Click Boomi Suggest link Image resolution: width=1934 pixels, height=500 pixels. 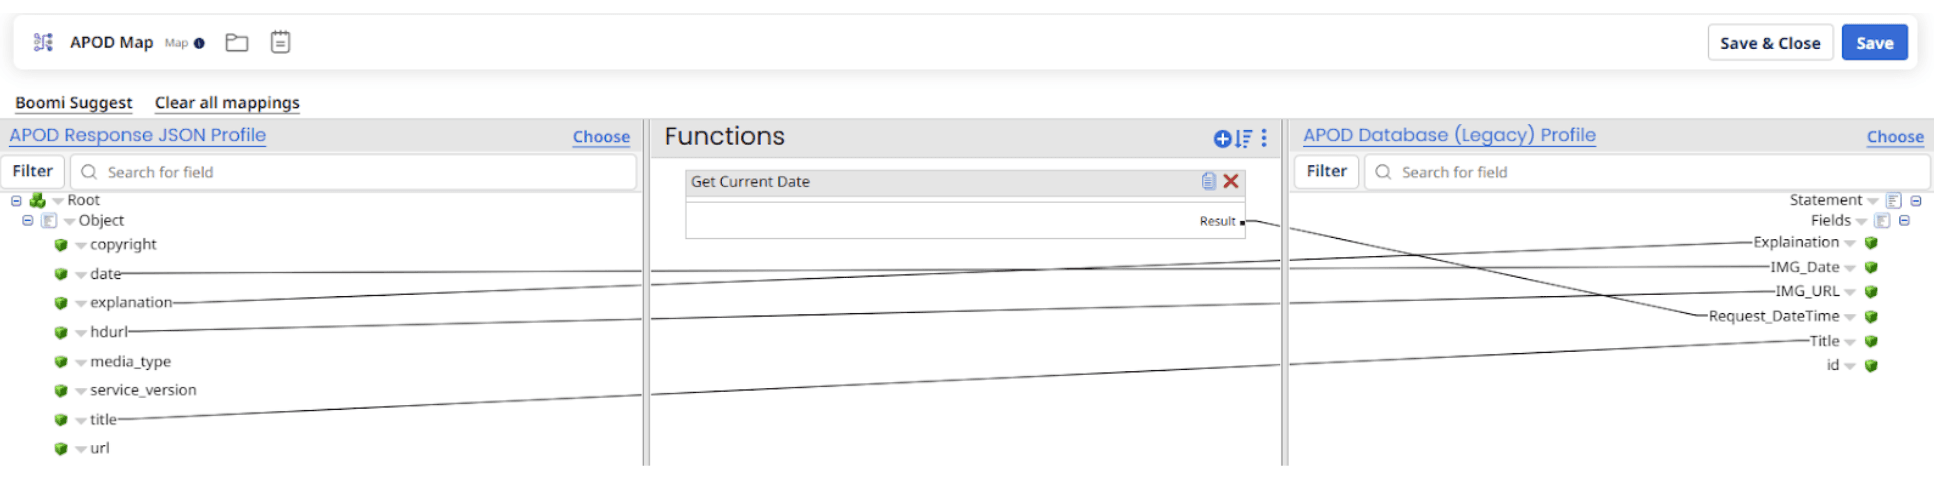click(73, 102)
